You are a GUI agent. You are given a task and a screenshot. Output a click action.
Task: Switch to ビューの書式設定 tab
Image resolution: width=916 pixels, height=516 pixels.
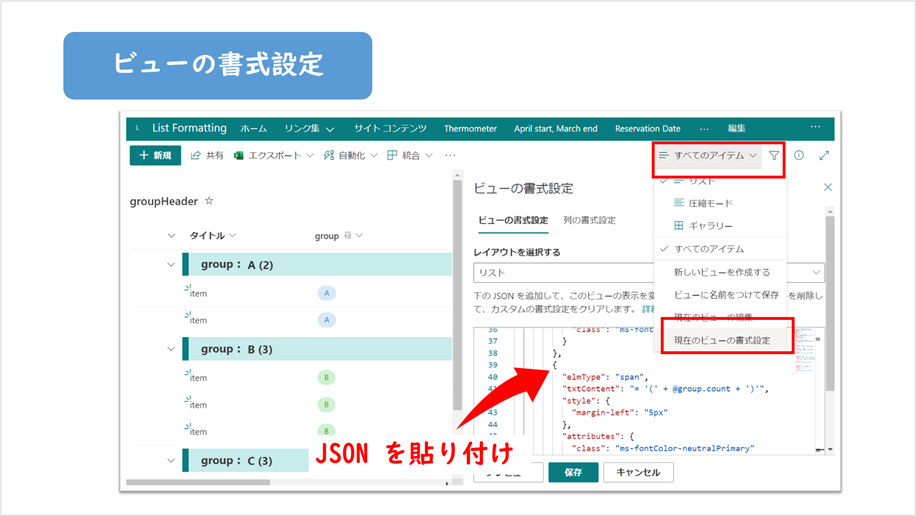tap(513, 220)
